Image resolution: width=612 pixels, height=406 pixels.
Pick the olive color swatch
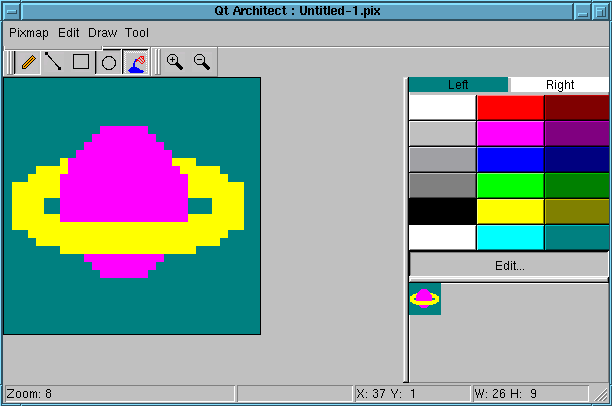coord(577,212)
